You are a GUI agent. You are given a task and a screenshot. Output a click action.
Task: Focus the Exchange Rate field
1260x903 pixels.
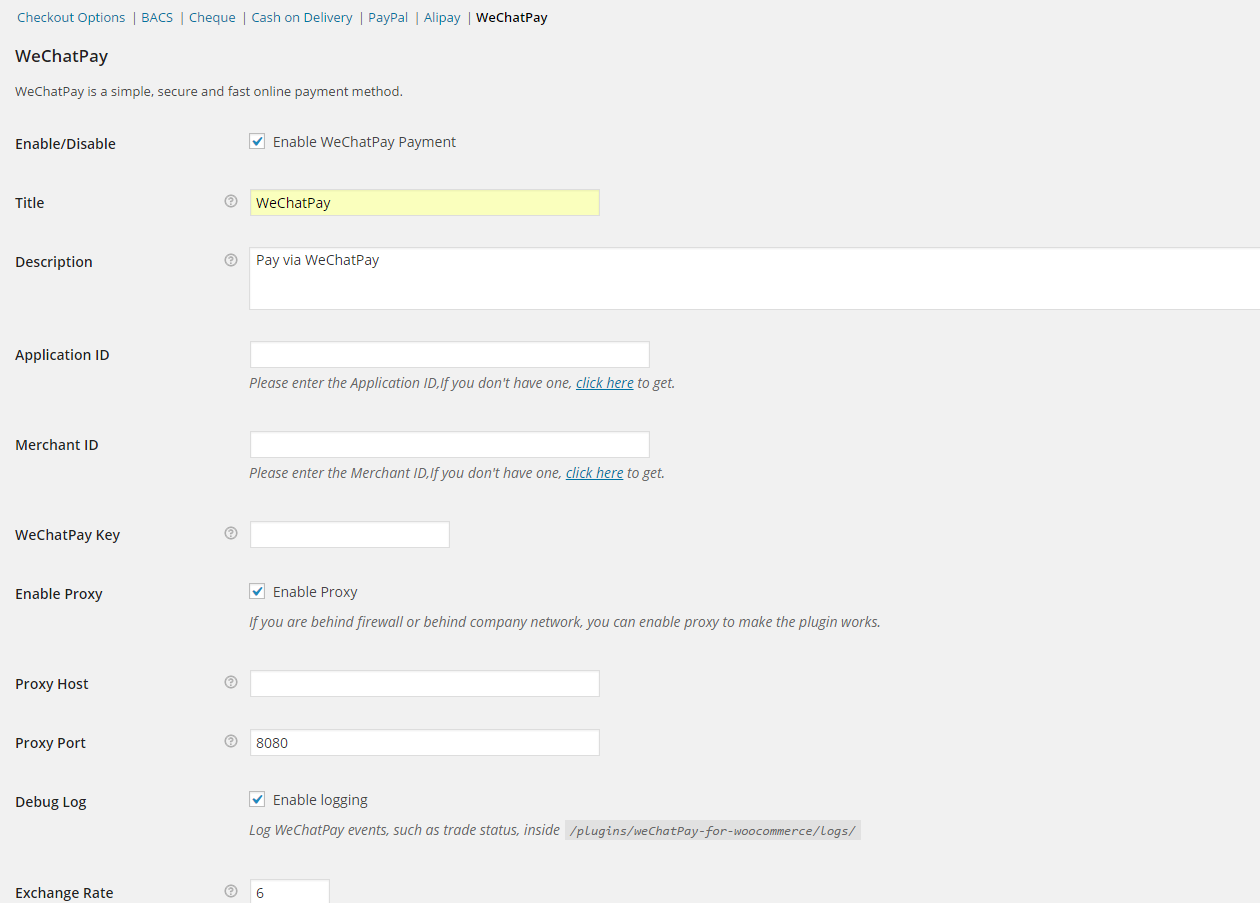pyautogui.click(x=289, y=891)
